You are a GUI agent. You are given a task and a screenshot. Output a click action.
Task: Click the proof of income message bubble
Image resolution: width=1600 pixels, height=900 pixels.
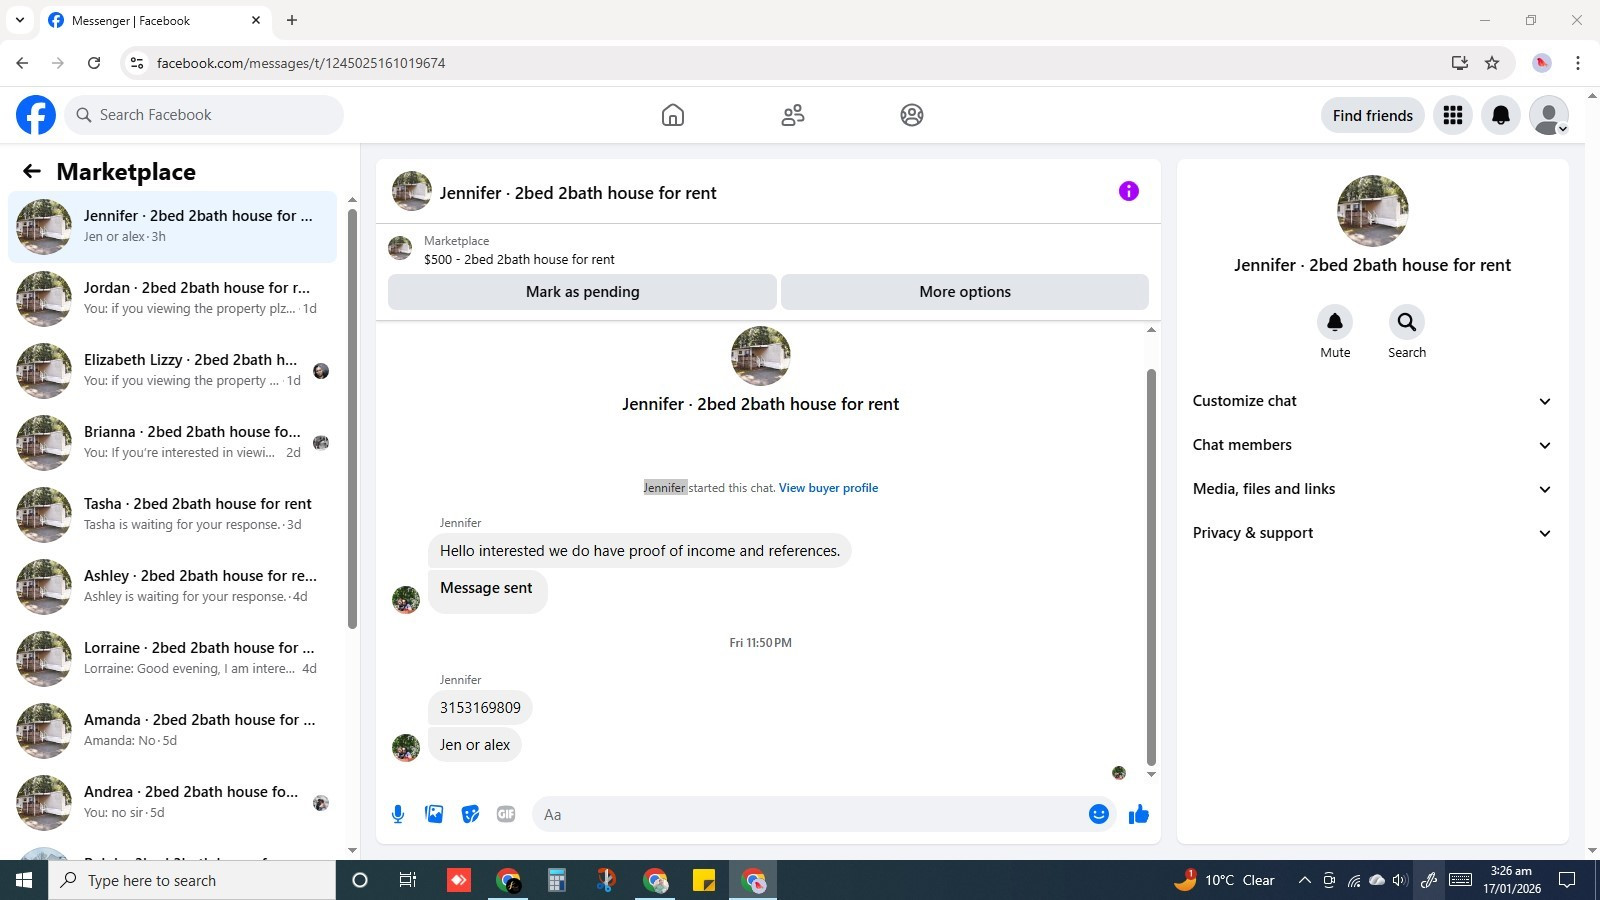[x=640, y=551]
